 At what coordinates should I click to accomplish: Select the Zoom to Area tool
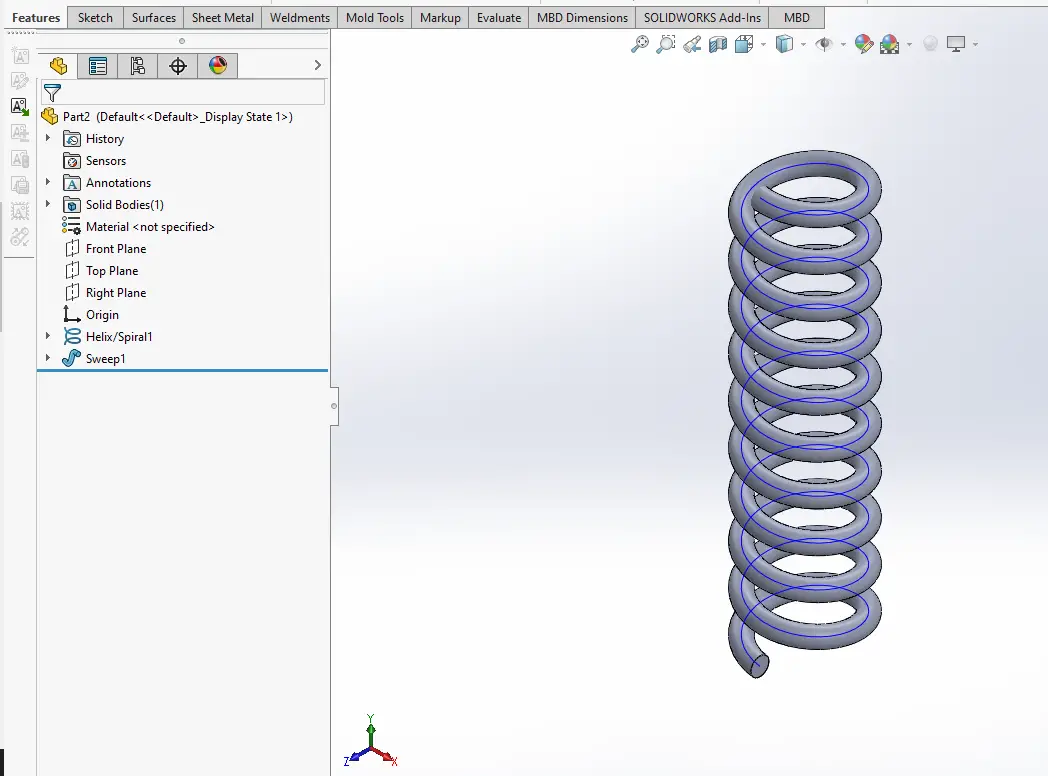click(666, 44)
